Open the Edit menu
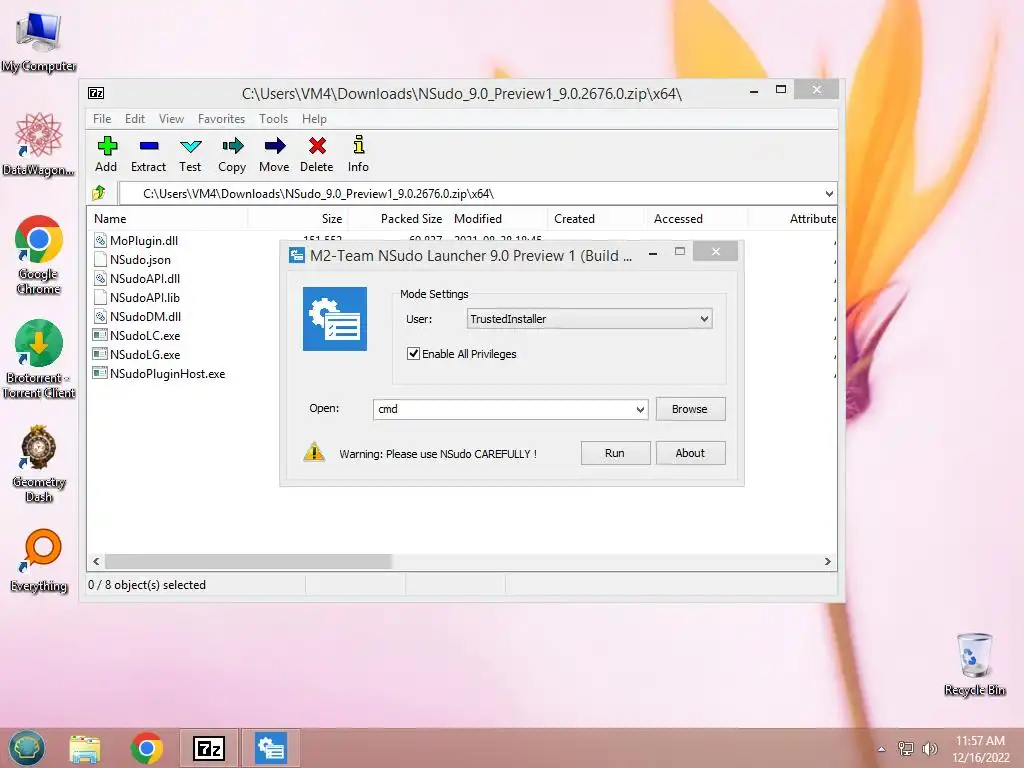Viewport: 1024px width, 768px height. (135, 119)
